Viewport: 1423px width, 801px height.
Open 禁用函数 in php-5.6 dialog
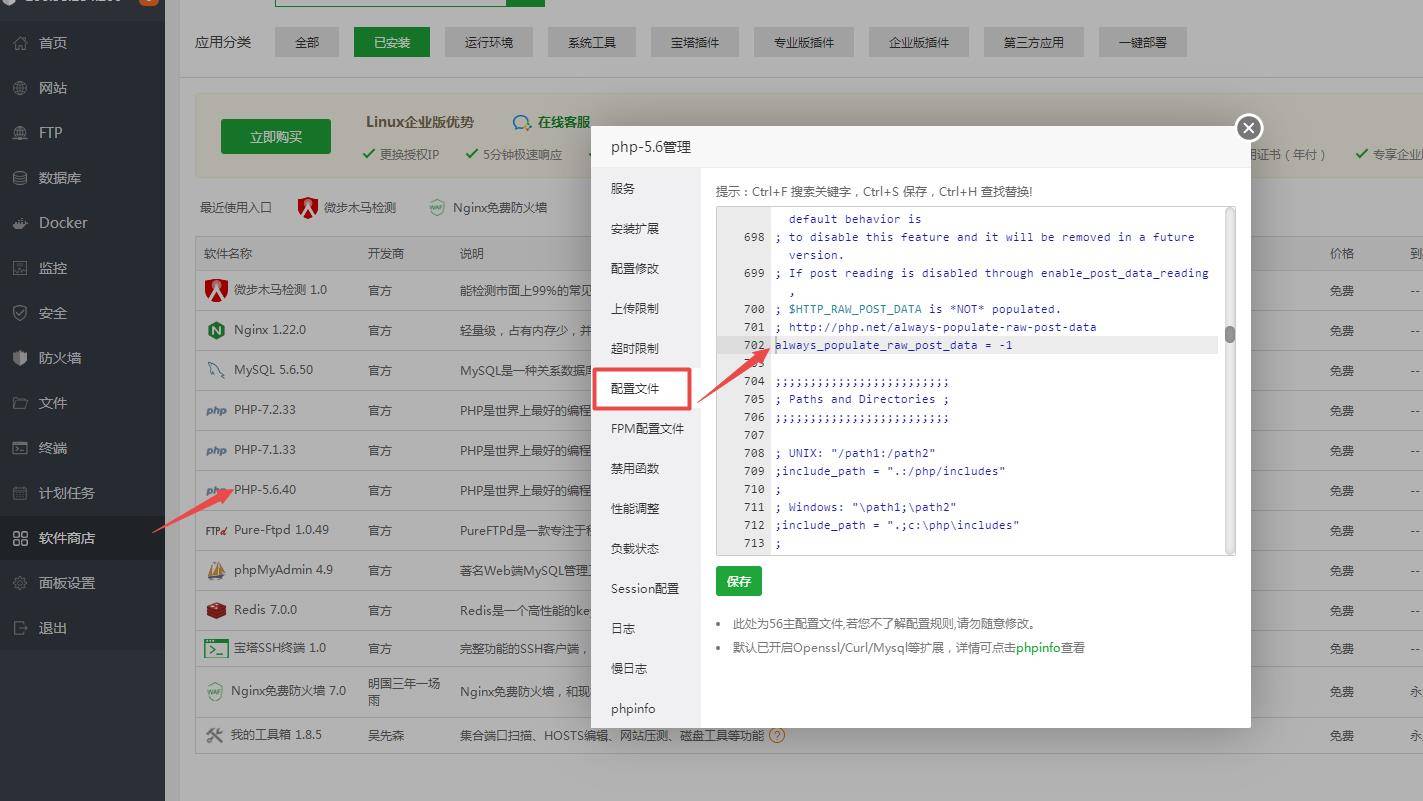click(646, 468)
